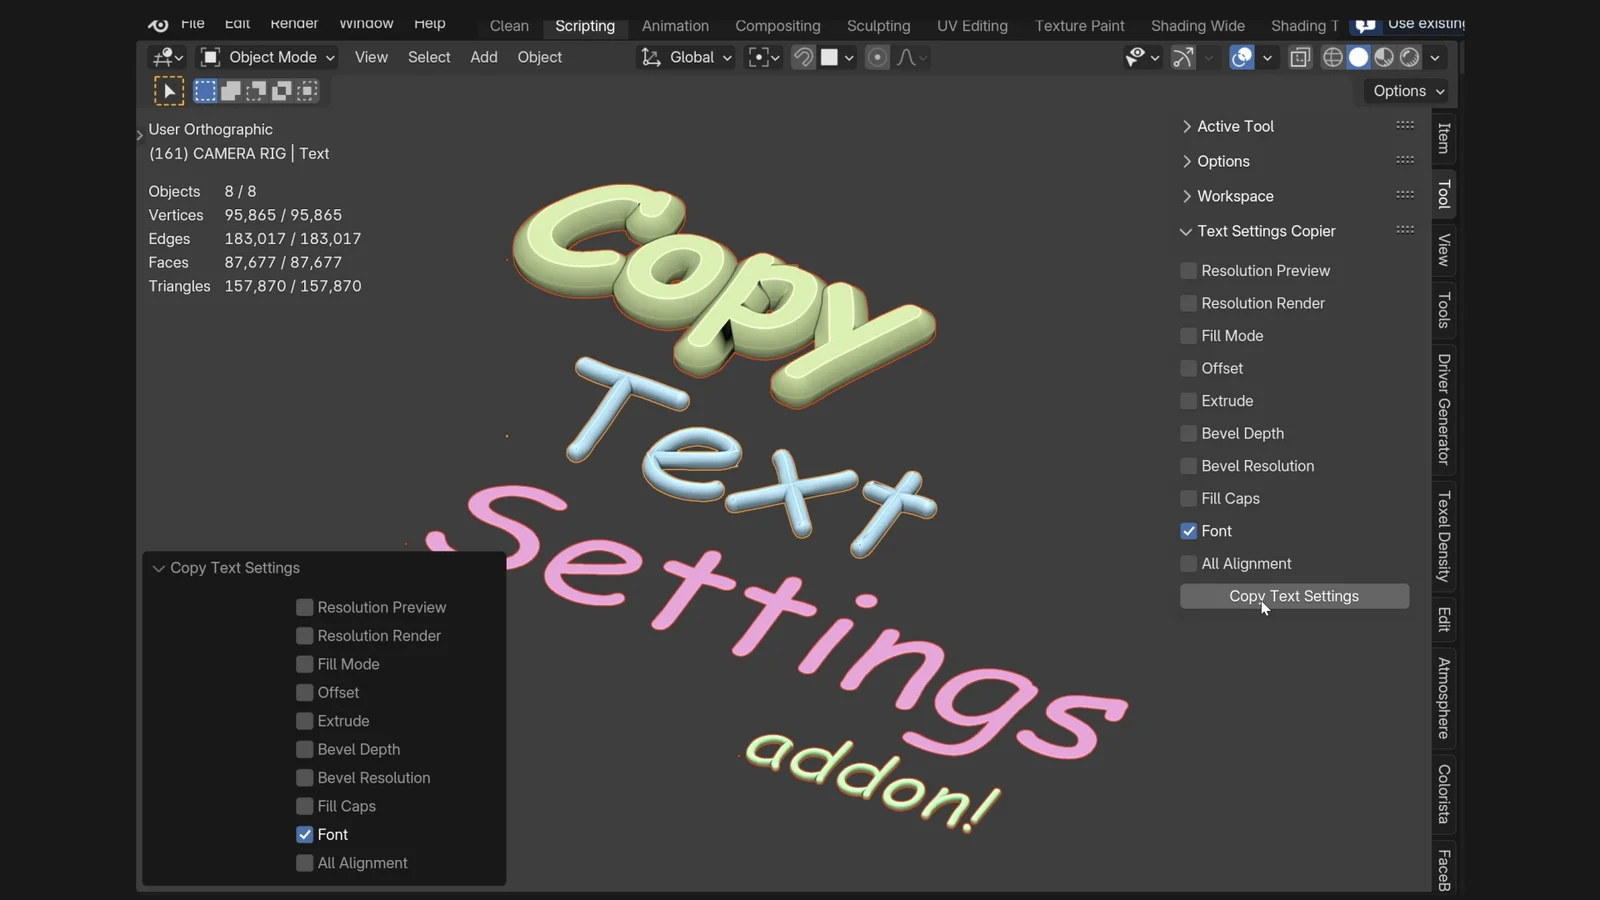The width and height of the screenshot is (1600, 900).
Task: Expand the Active Tool section
Action: click(x=1187, y=126)
